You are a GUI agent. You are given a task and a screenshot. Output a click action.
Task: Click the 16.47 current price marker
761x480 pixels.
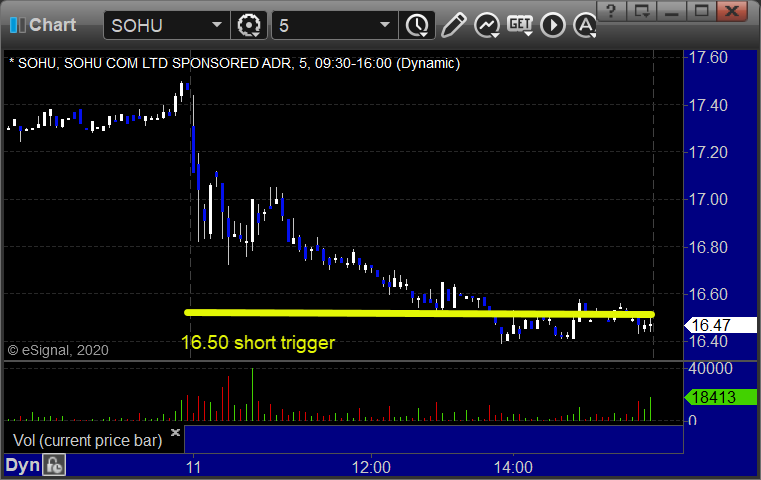721,325
